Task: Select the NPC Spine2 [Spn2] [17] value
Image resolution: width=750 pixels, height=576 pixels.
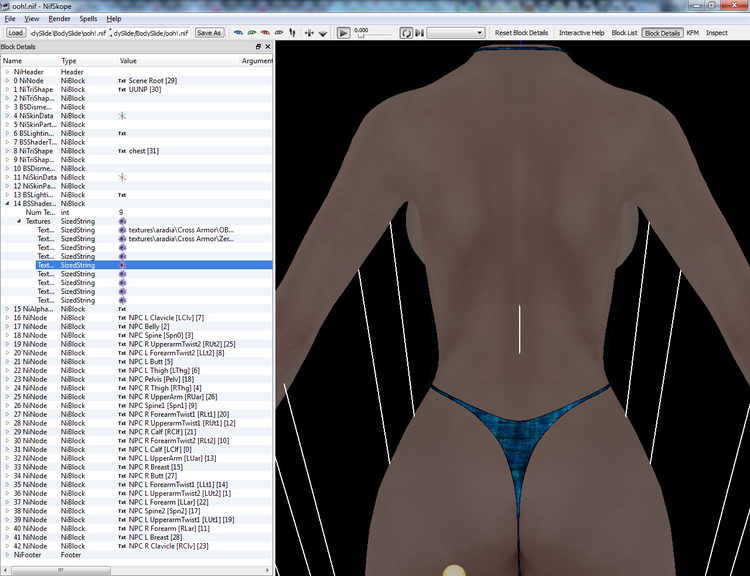Action: tap(164, 511)
